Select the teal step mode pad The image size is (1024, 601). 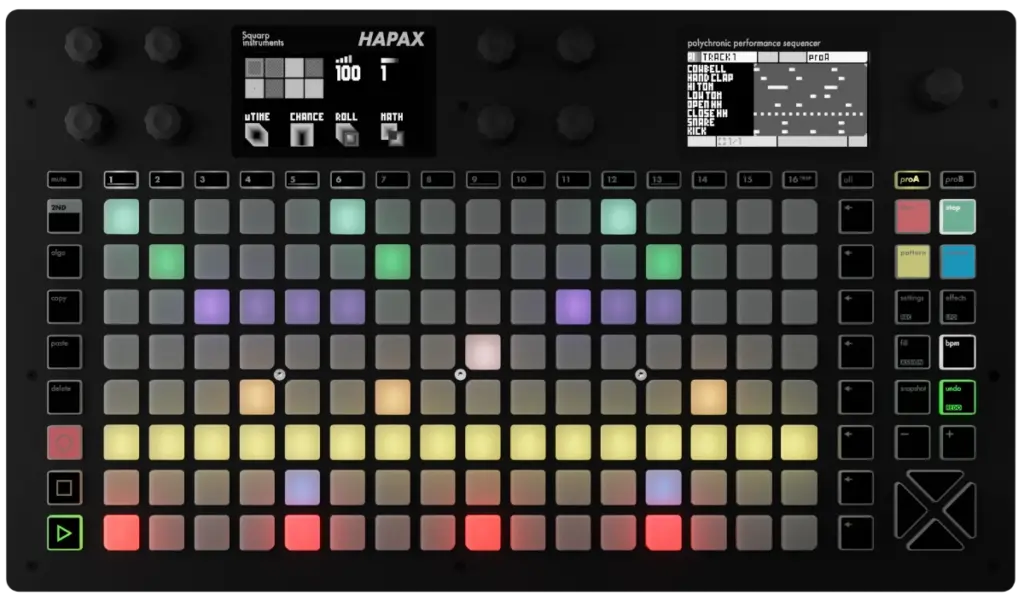coord(957,217)
